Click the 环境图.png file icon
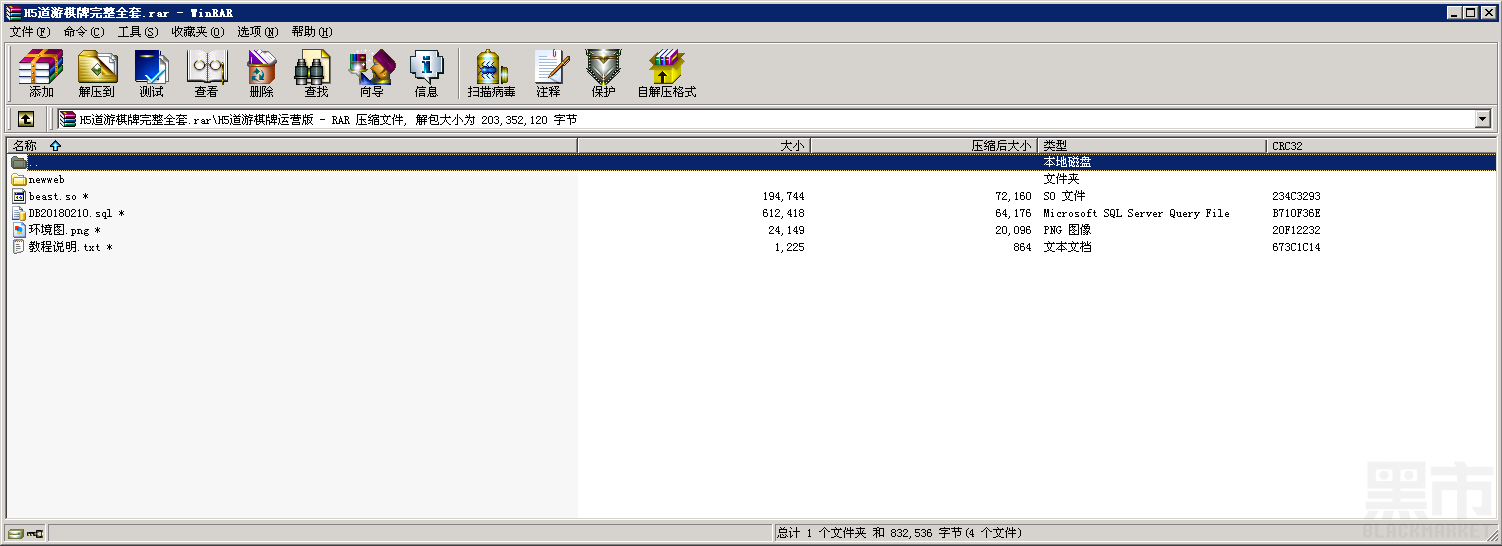Viewport: 1502px width, 546px height. [x=19, y=230]
